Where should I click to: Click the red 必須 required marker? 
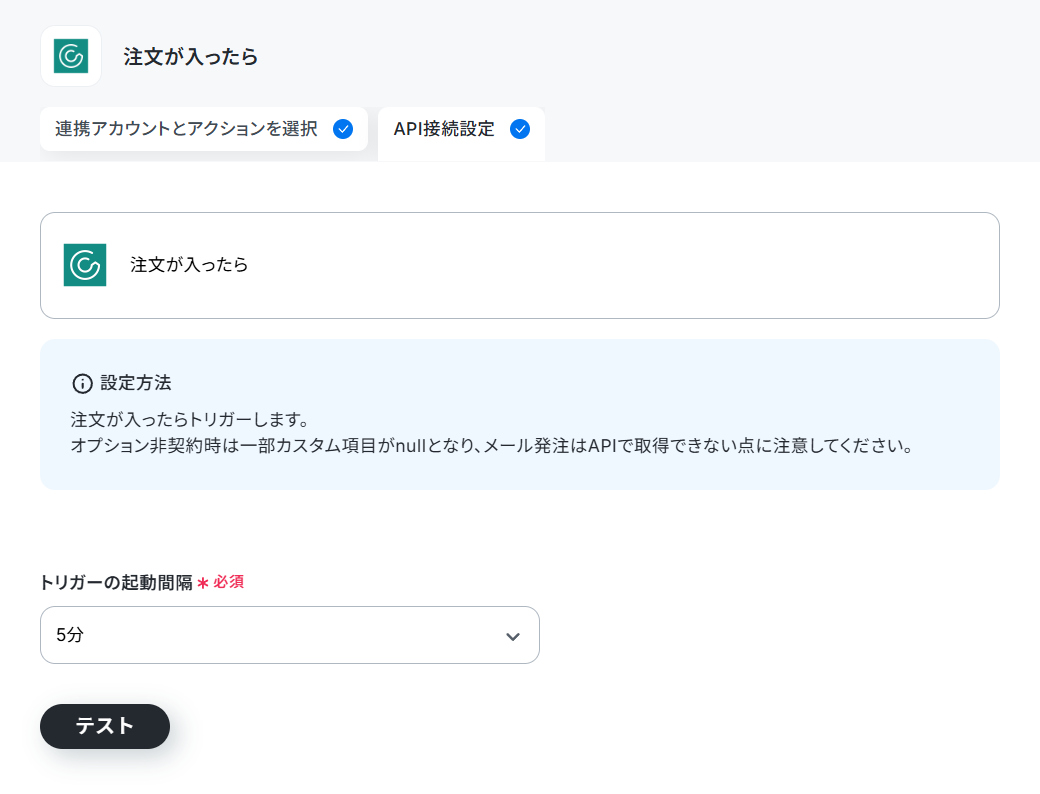228,582
